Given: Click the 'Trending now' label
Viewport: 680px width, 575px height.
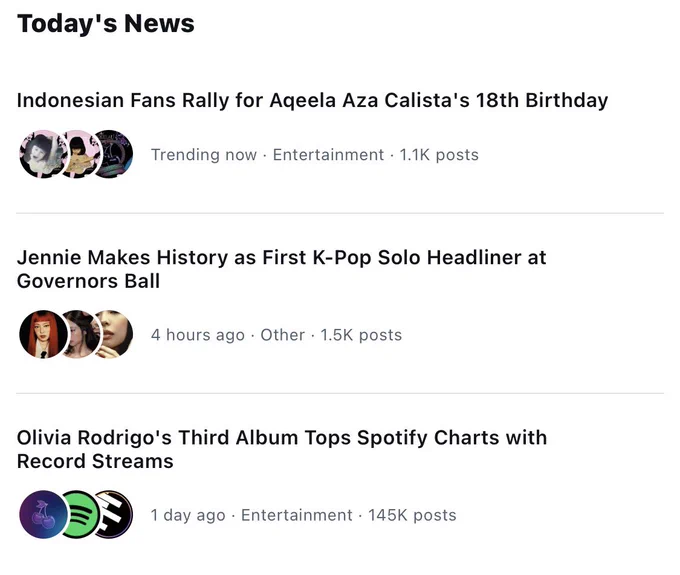Looking at the screenshot, I should click(x=204, y=155).
